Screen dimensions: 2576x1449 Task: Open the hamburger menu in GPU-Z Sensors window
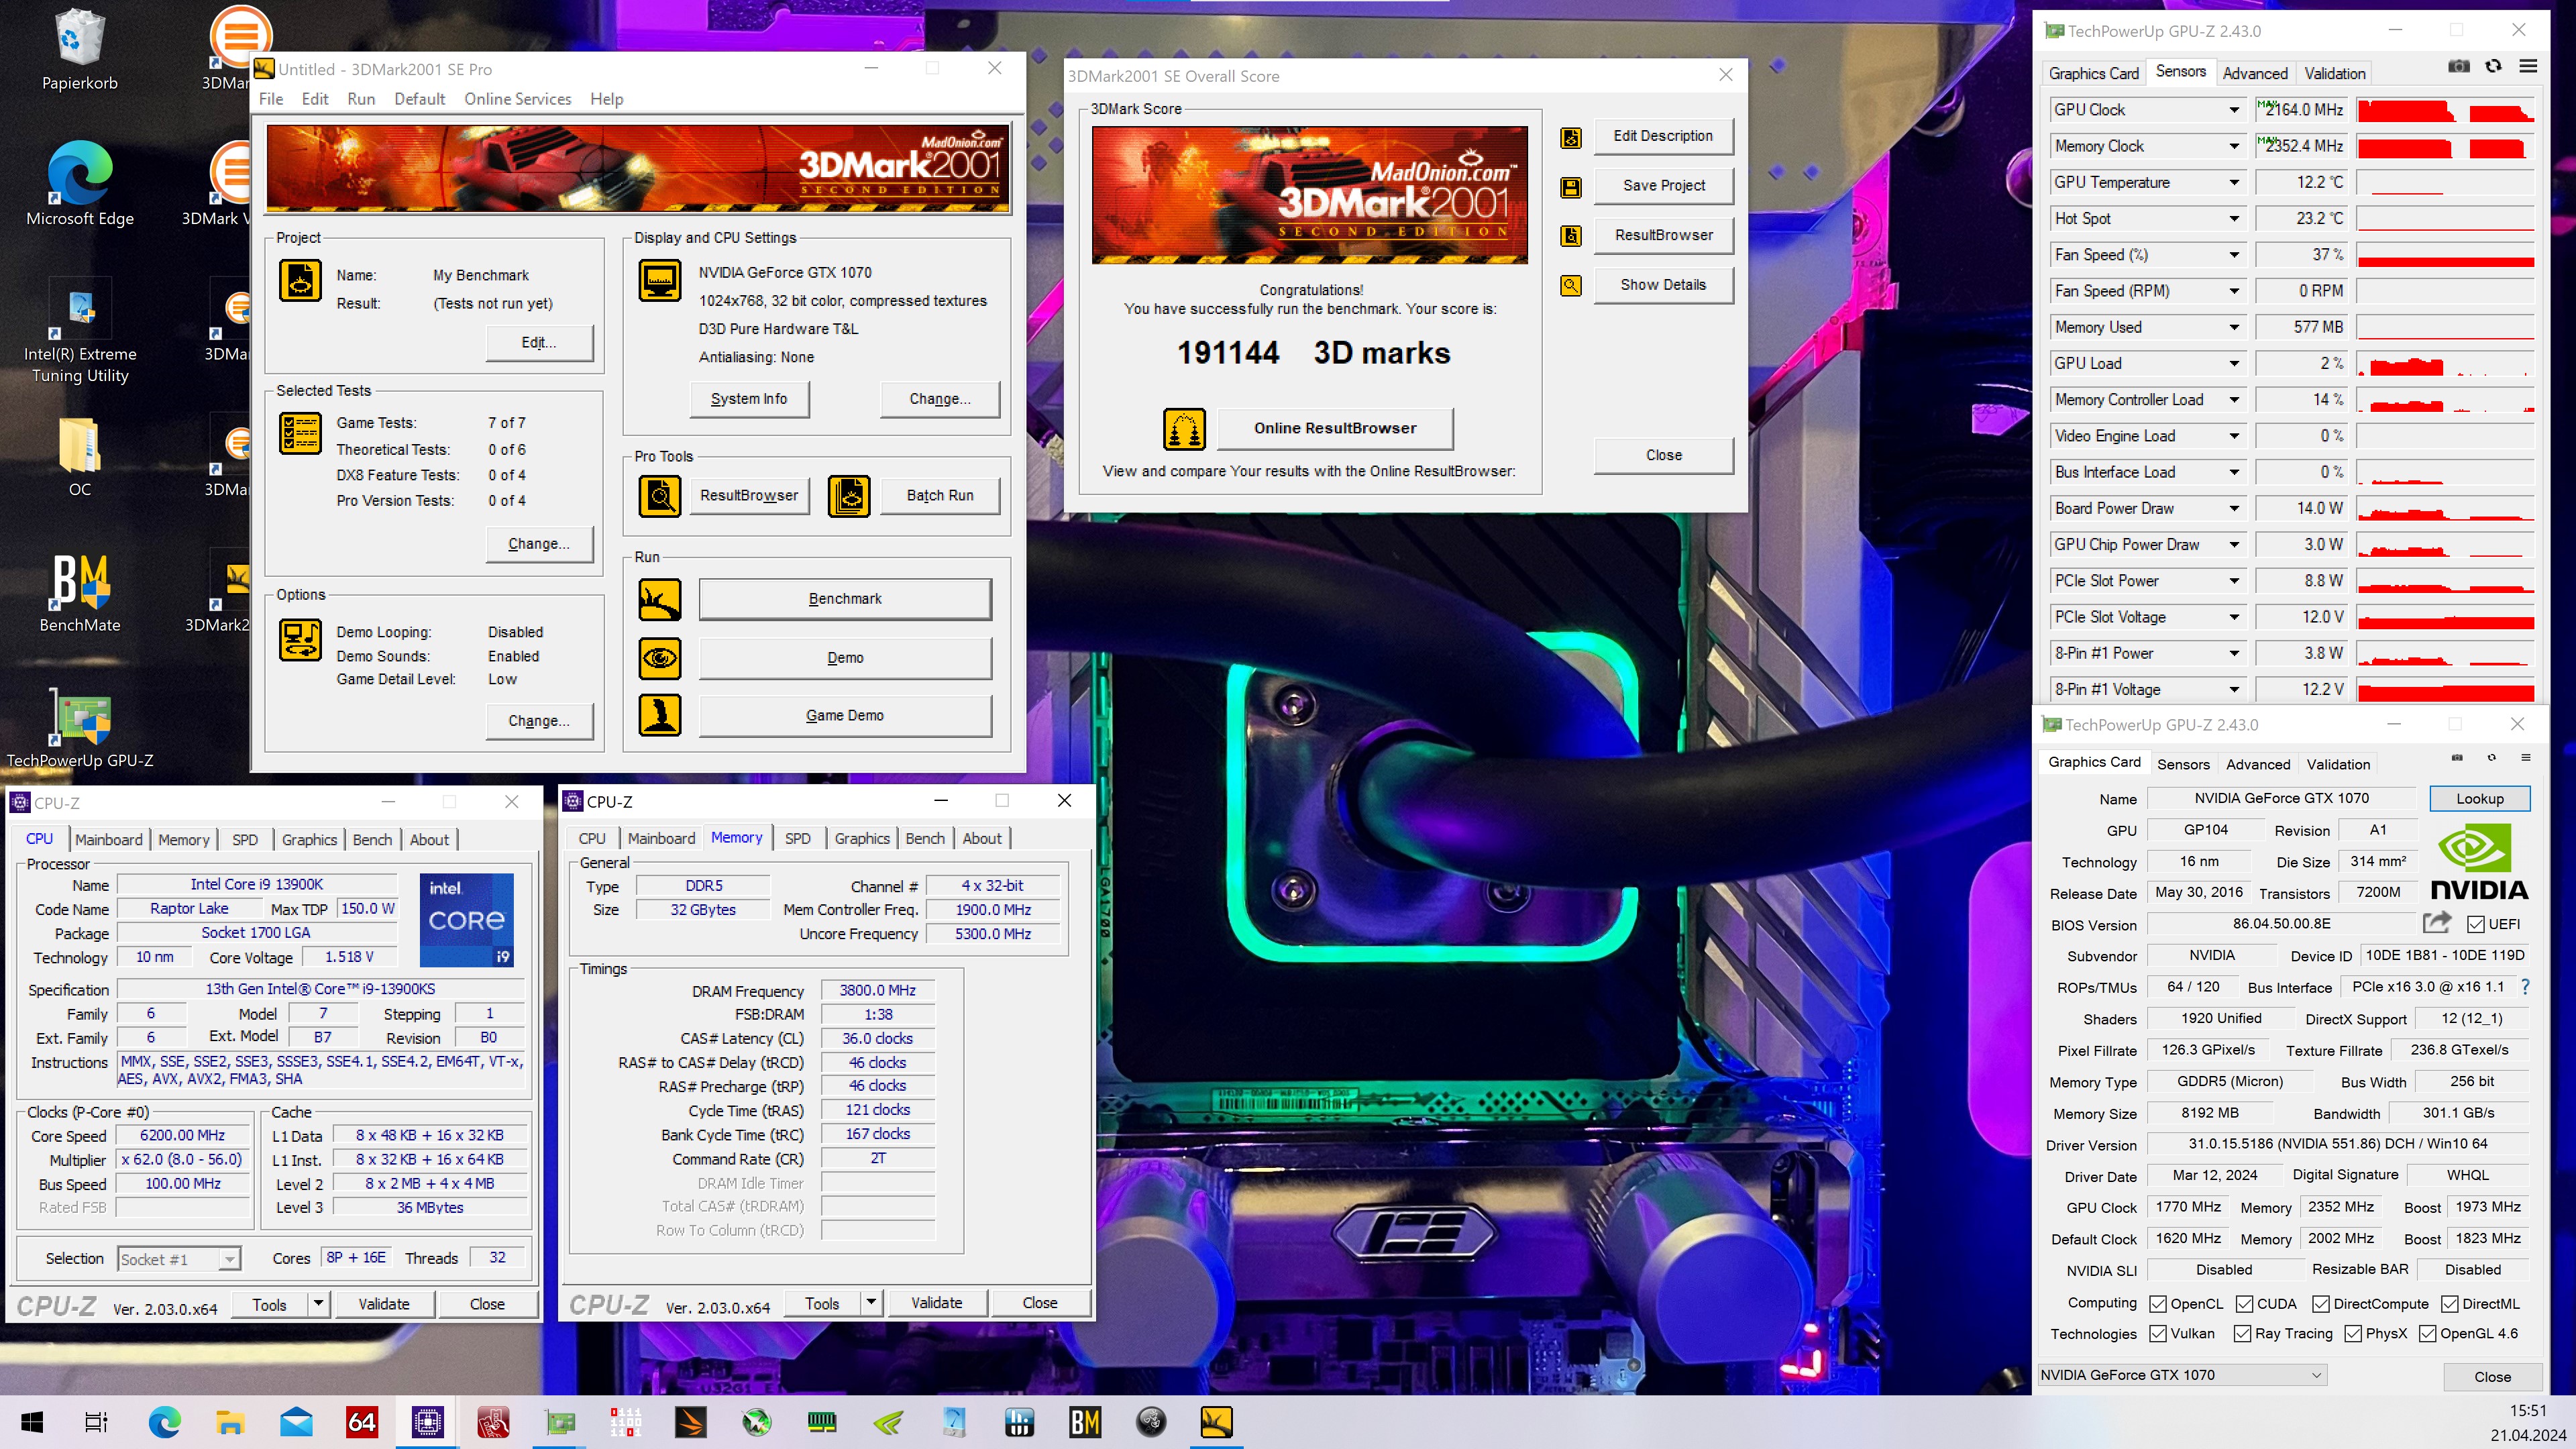pos(2528,66)
